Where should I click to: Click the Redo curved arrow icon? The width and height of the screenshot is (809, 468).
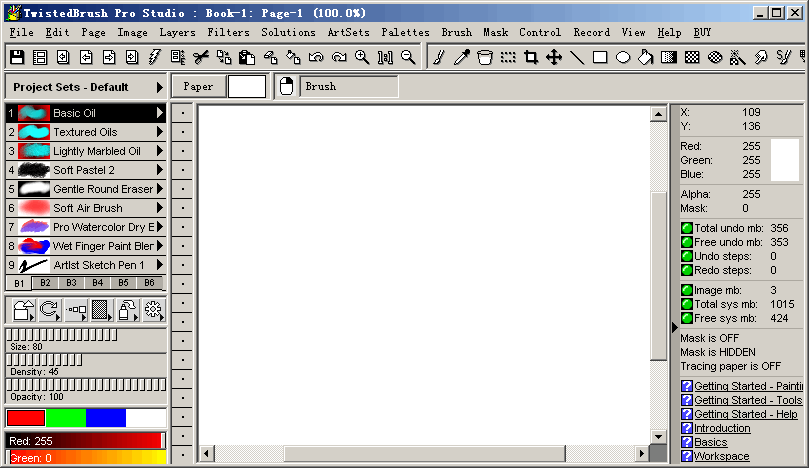pyautogui.click(x=339, y=57)
